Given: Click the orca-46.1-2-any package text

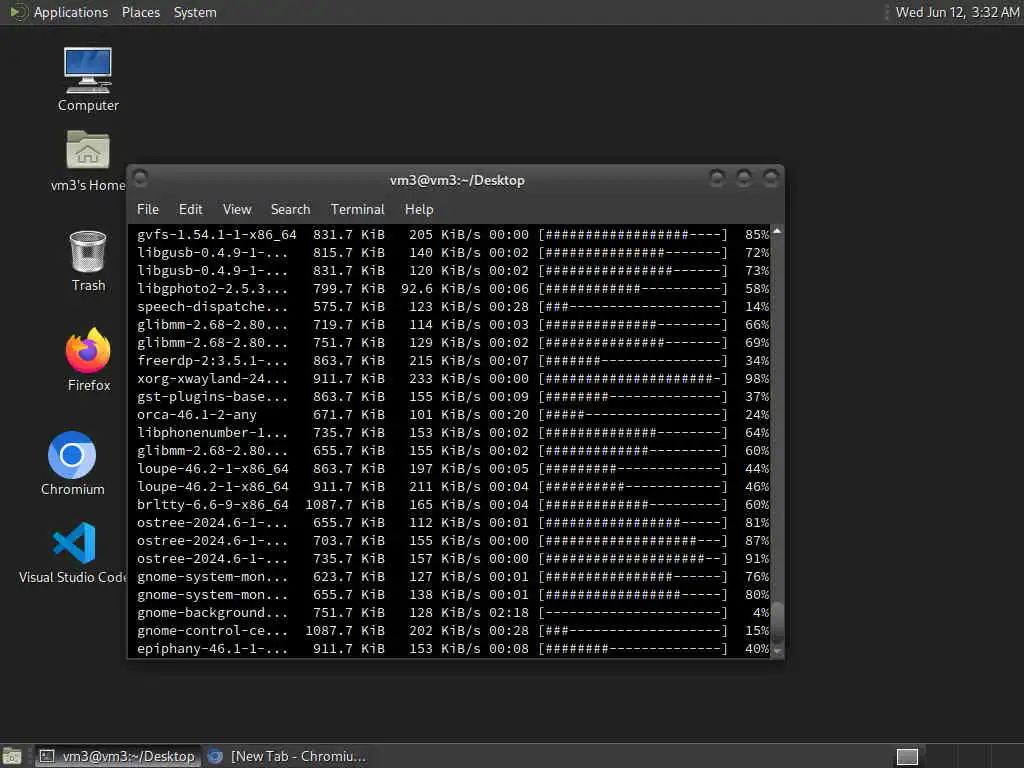Looking at the screenshot, I should (197, 415).
